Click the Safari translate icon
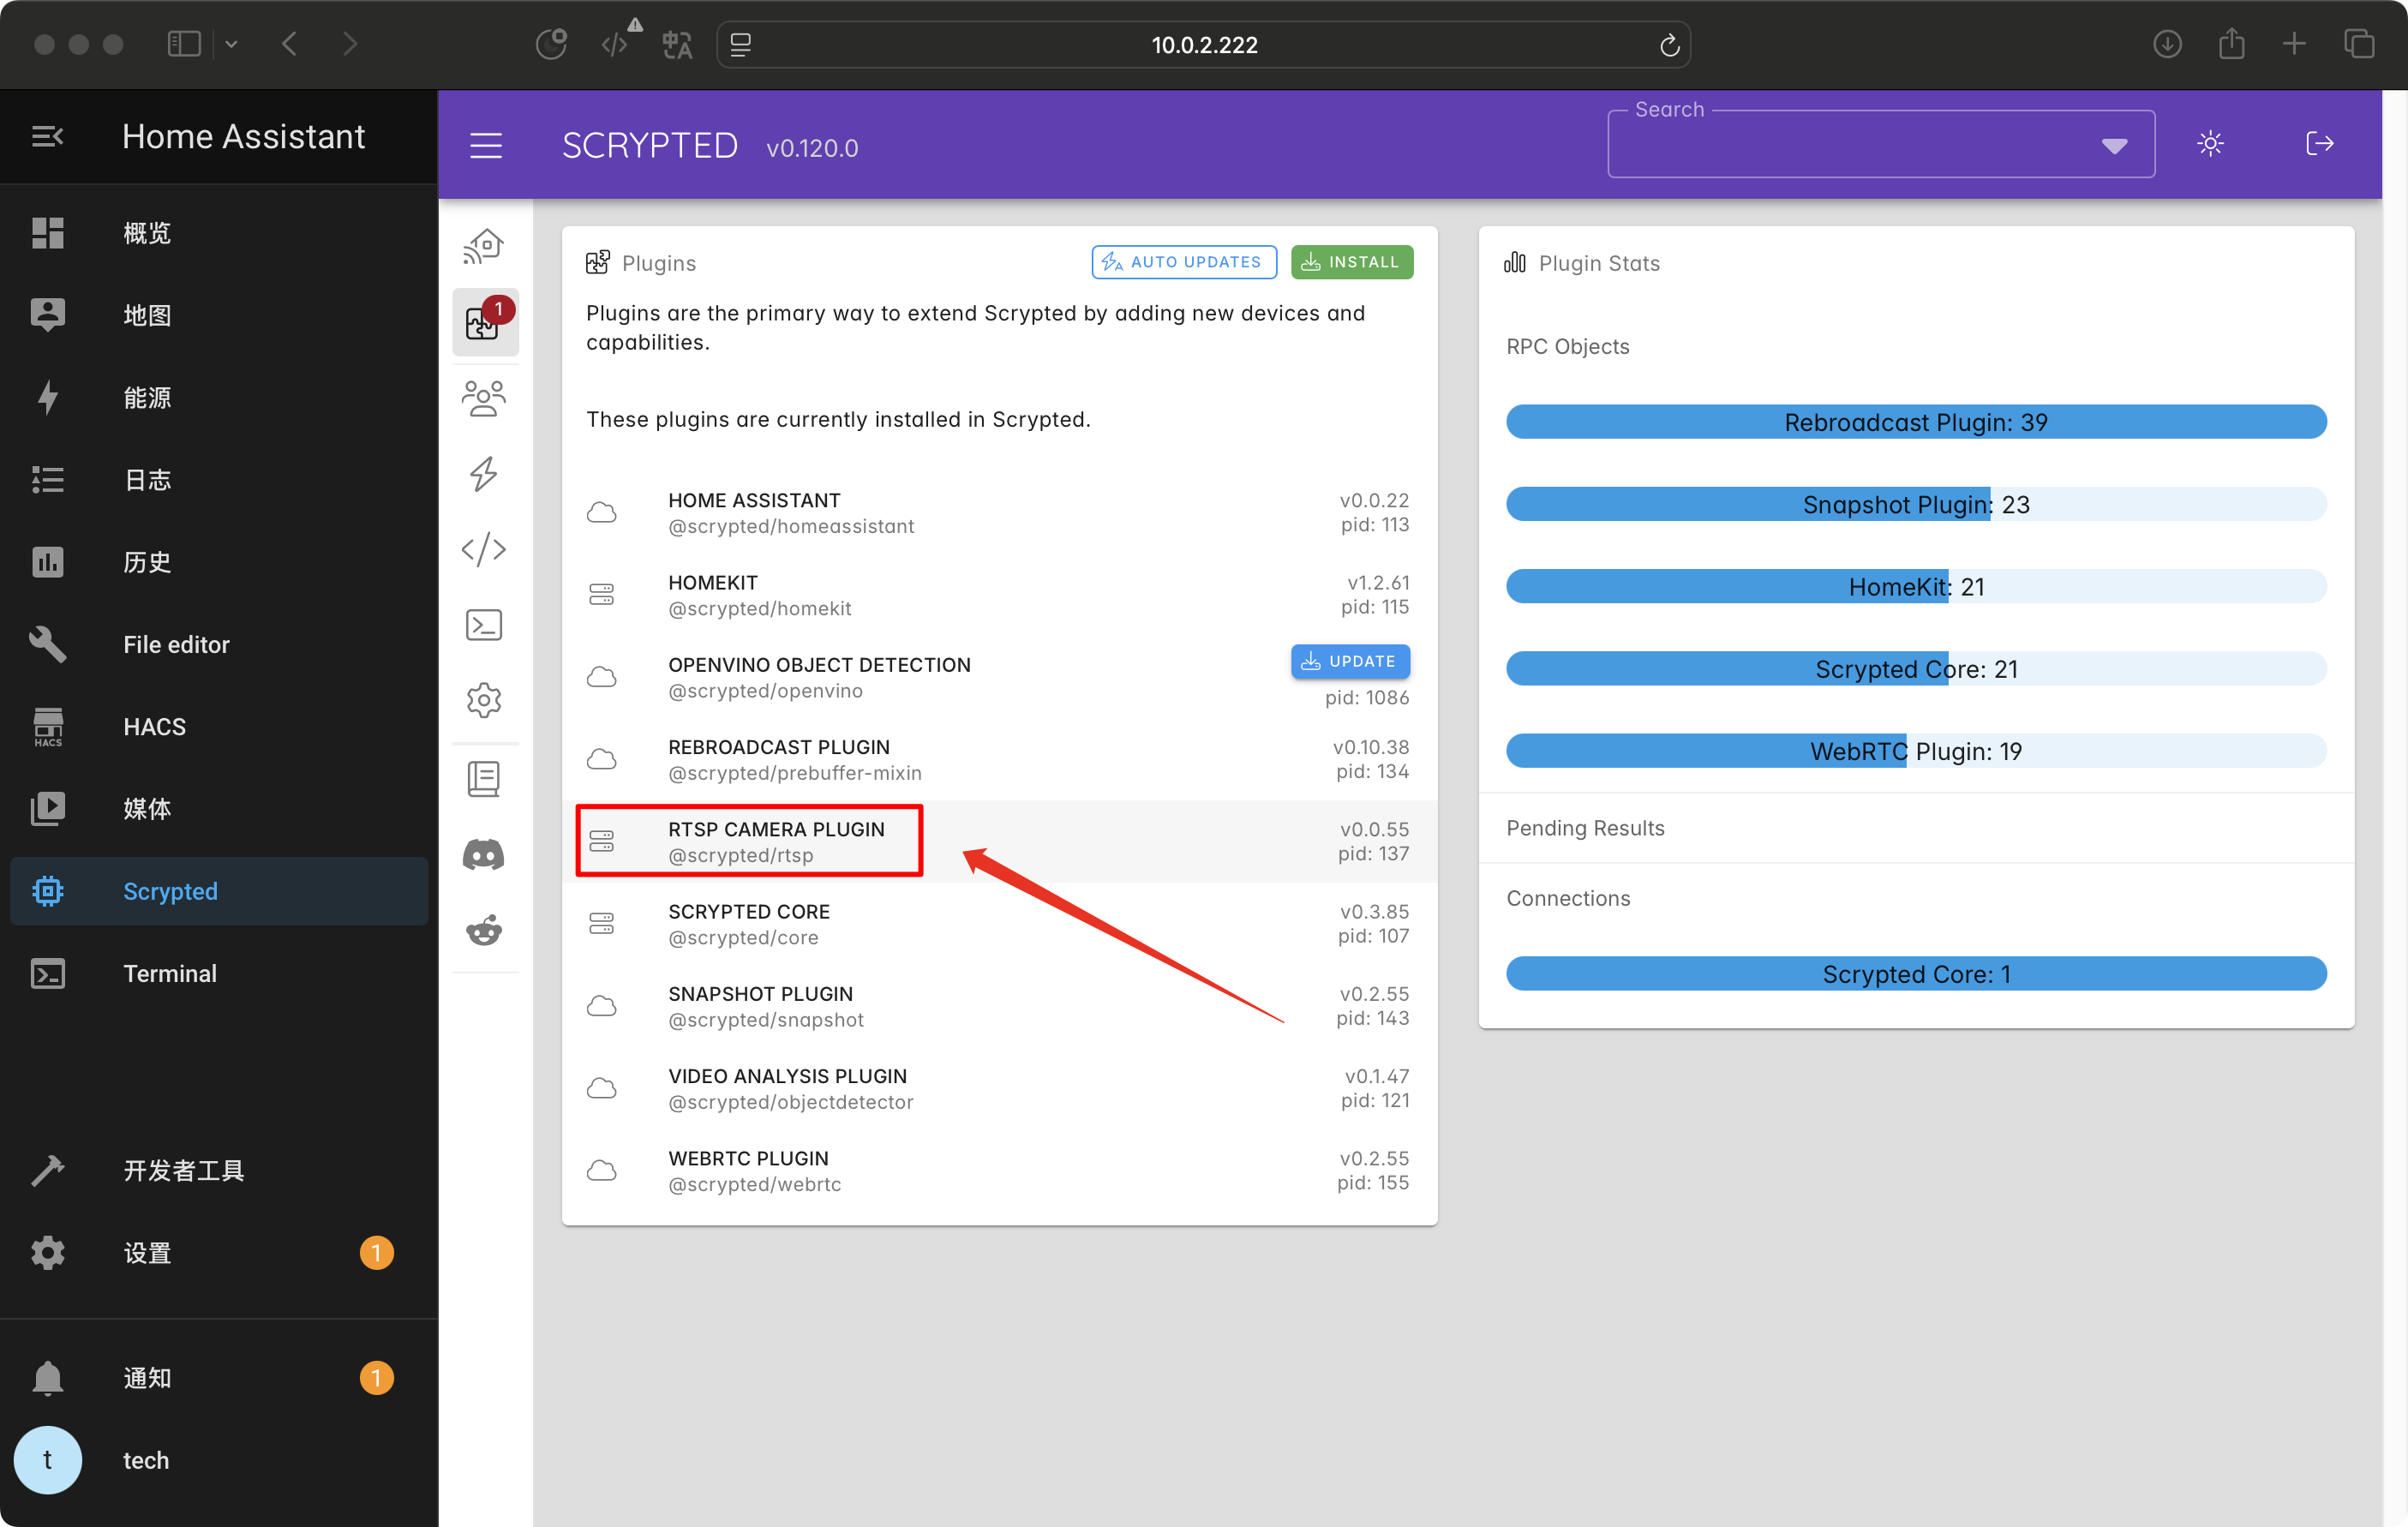This screenshot has width=2408, height=1527. pyautogui.click(x=677, y=45)
